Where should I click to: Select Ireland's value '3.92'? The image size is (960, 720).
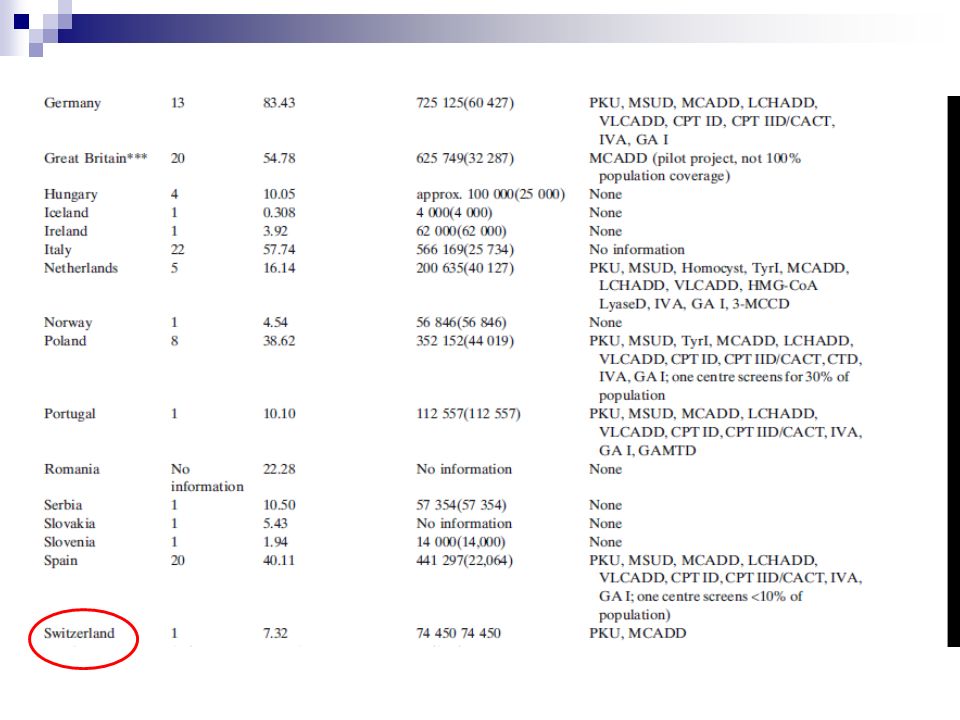point(276,231)
